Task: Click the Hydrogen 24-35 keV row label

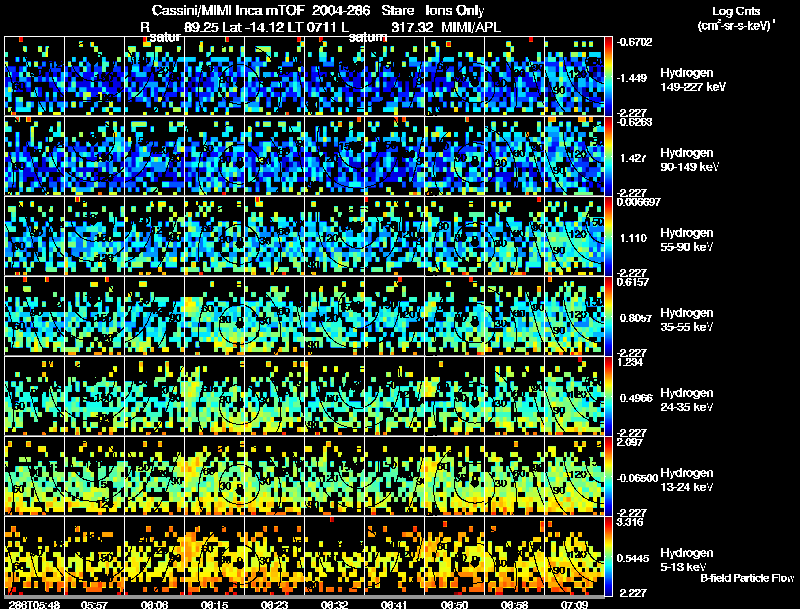Action: pyautogui.click(x=687, y=400)
